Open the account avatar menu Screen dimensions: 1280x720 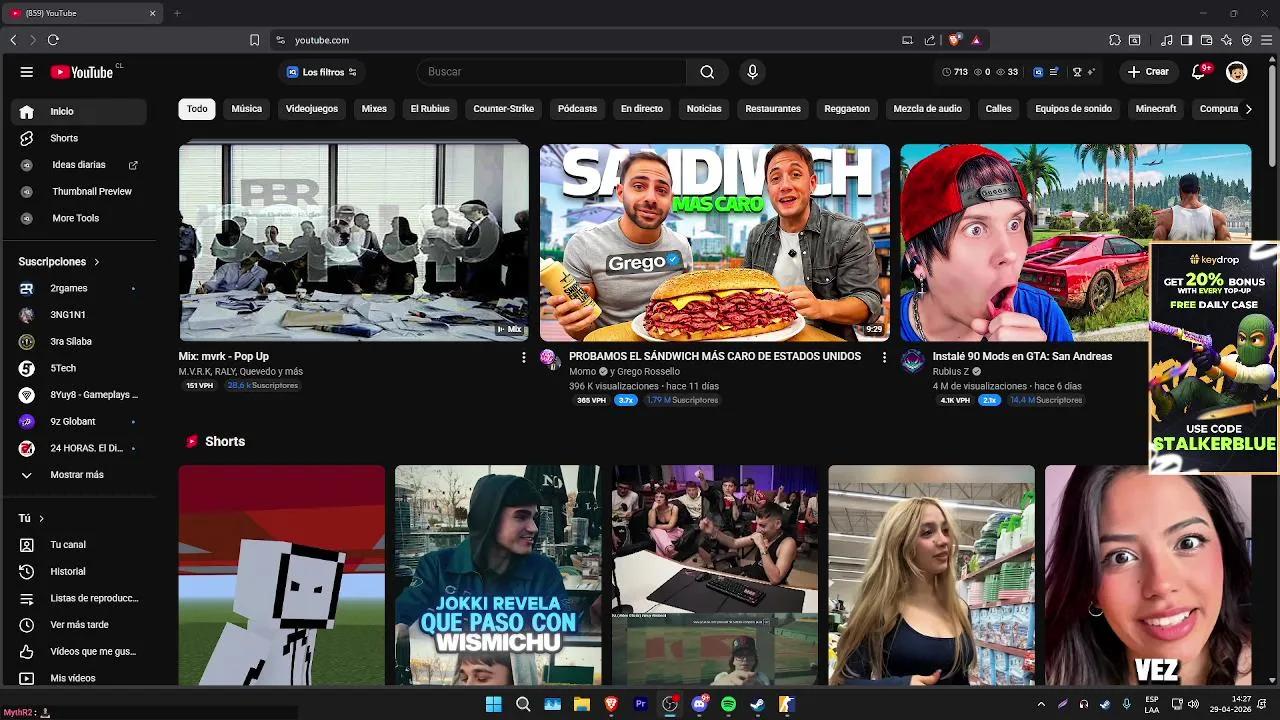(x=1237, y=72)
